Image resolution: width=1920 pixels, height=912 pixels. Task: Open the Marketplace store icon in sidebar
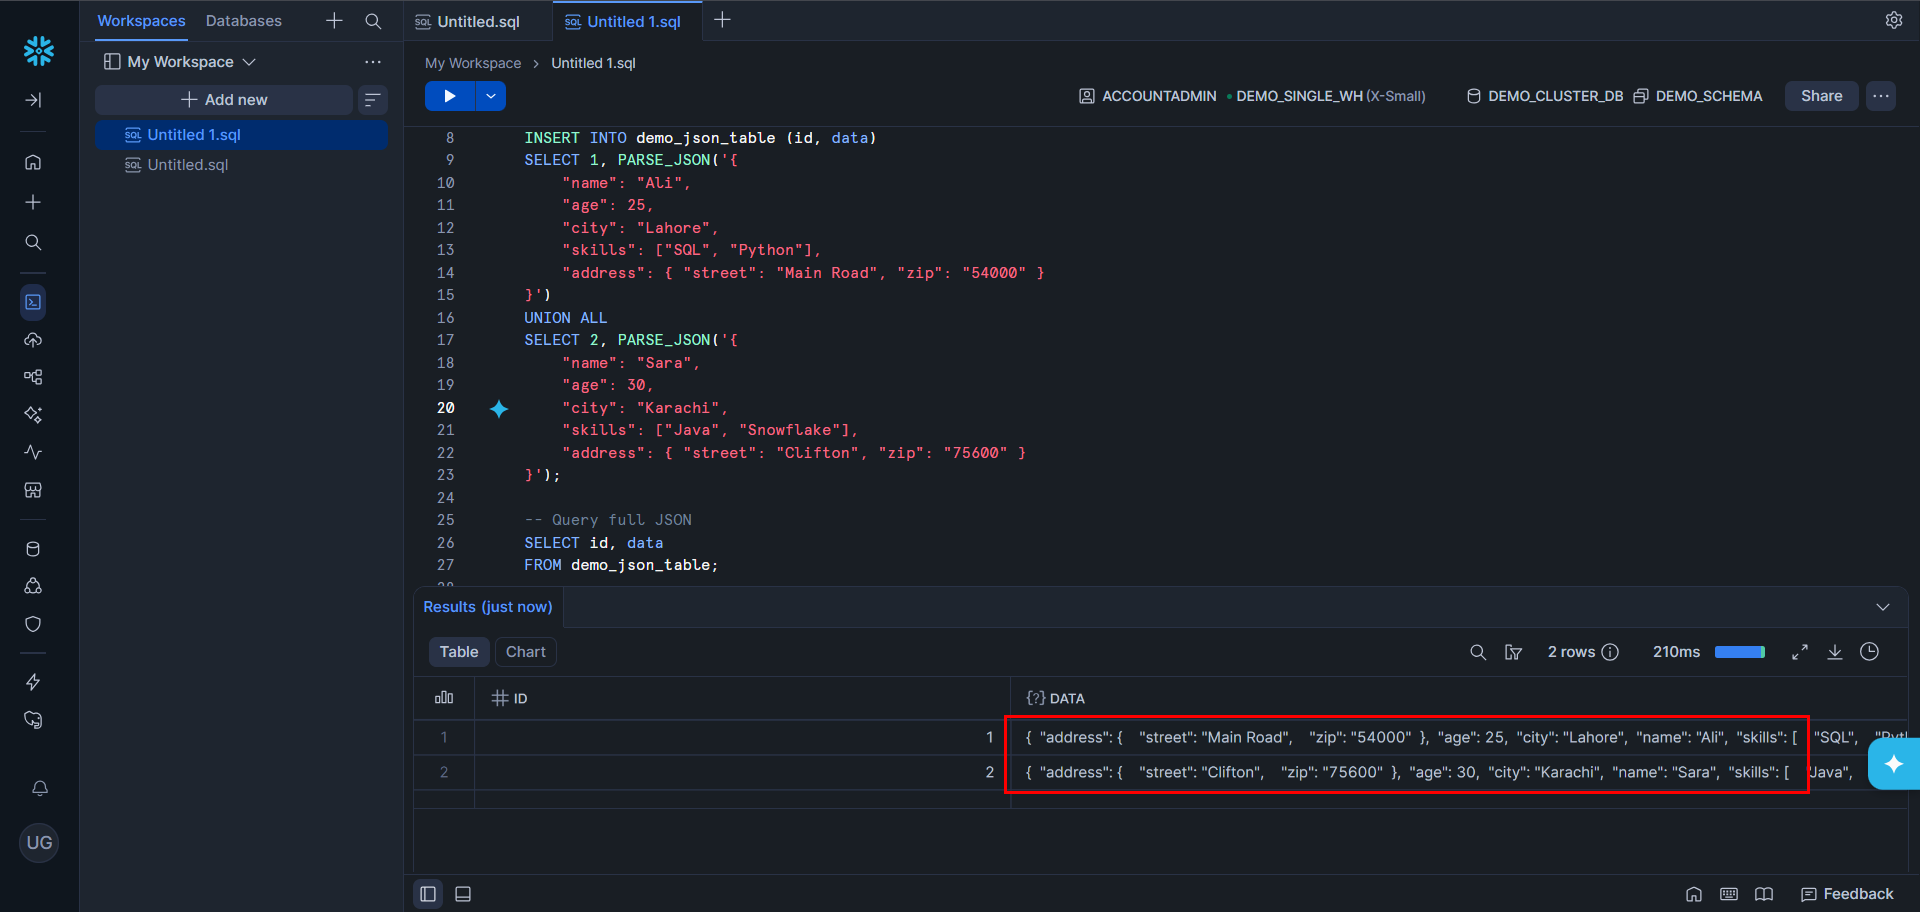[33, 490]
